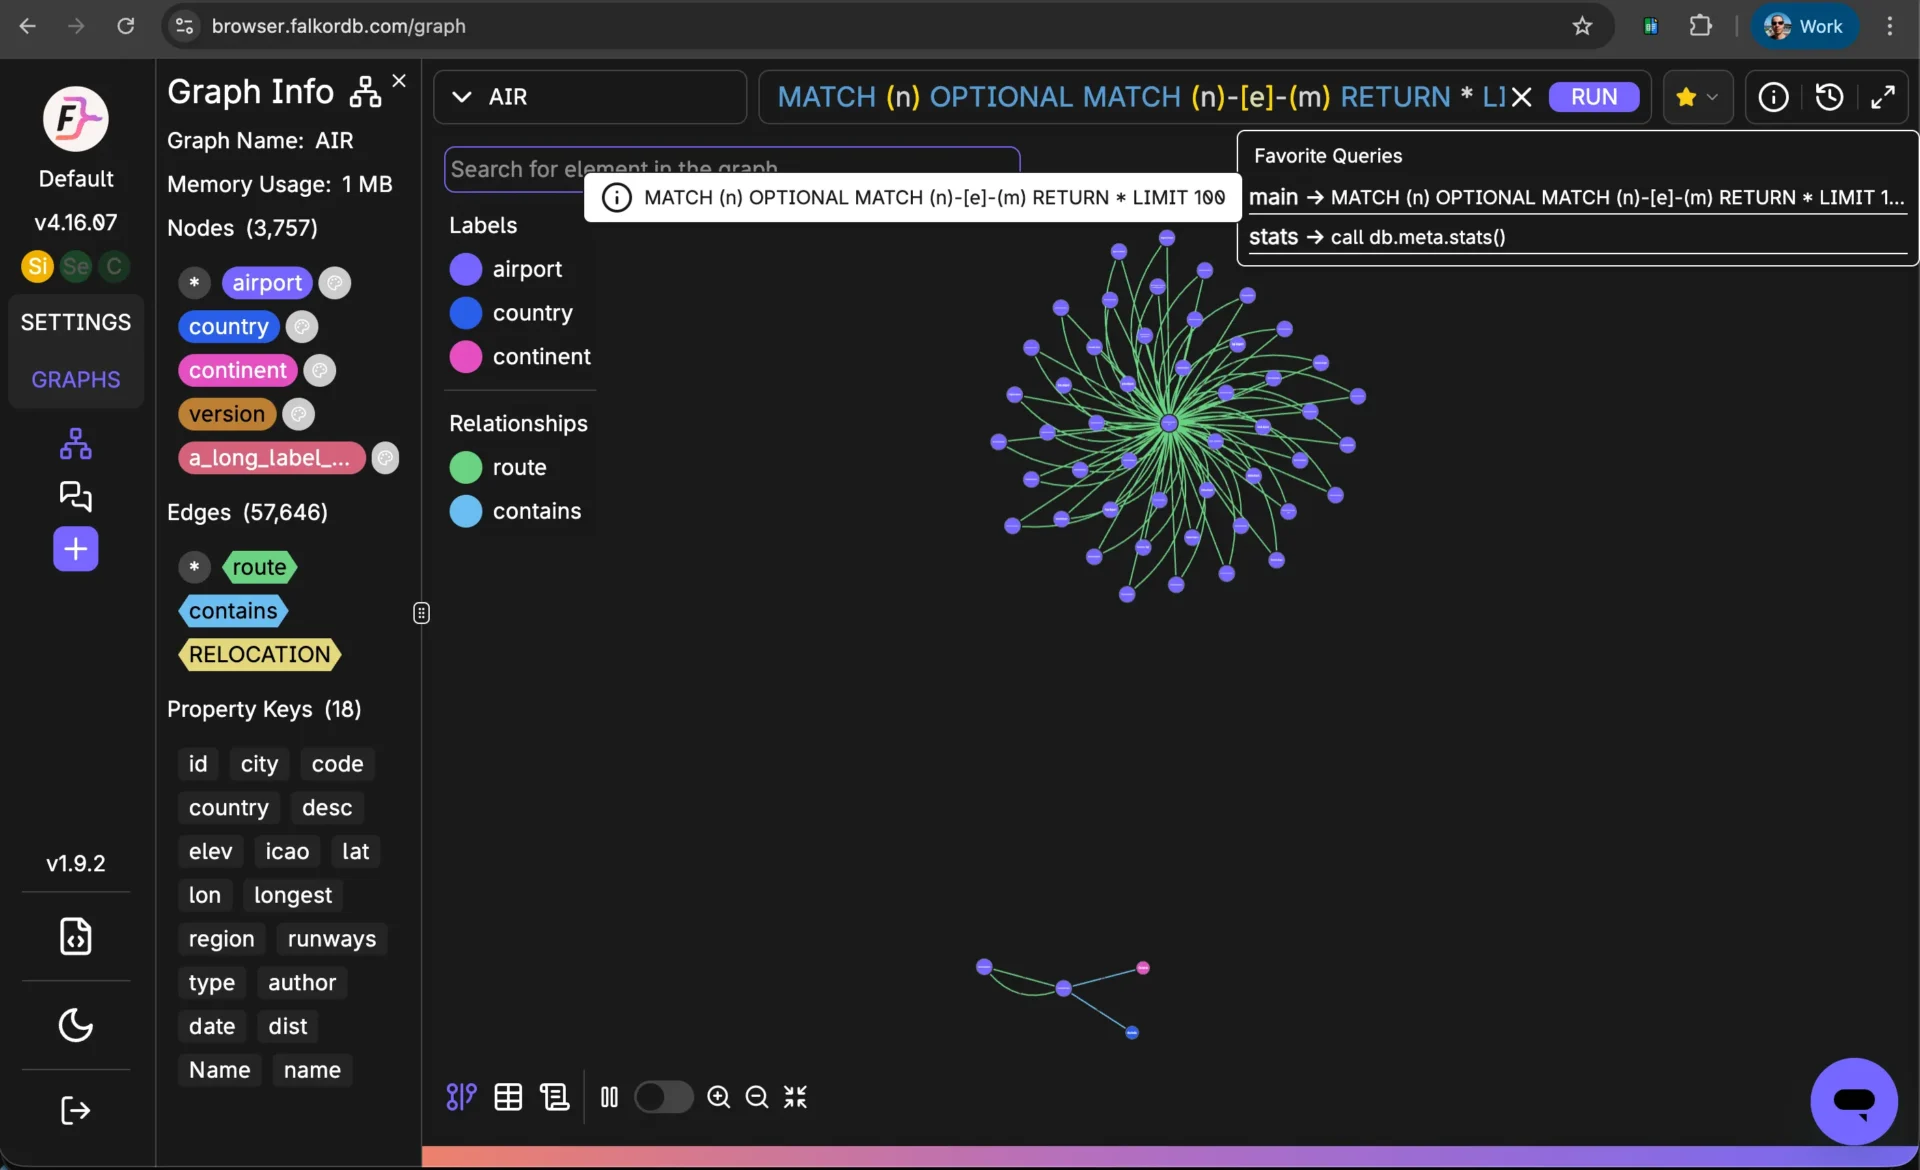Flip the toggle switch next to zoom controls
The image size is (1920, 1170).
[x=664, y=1097]
